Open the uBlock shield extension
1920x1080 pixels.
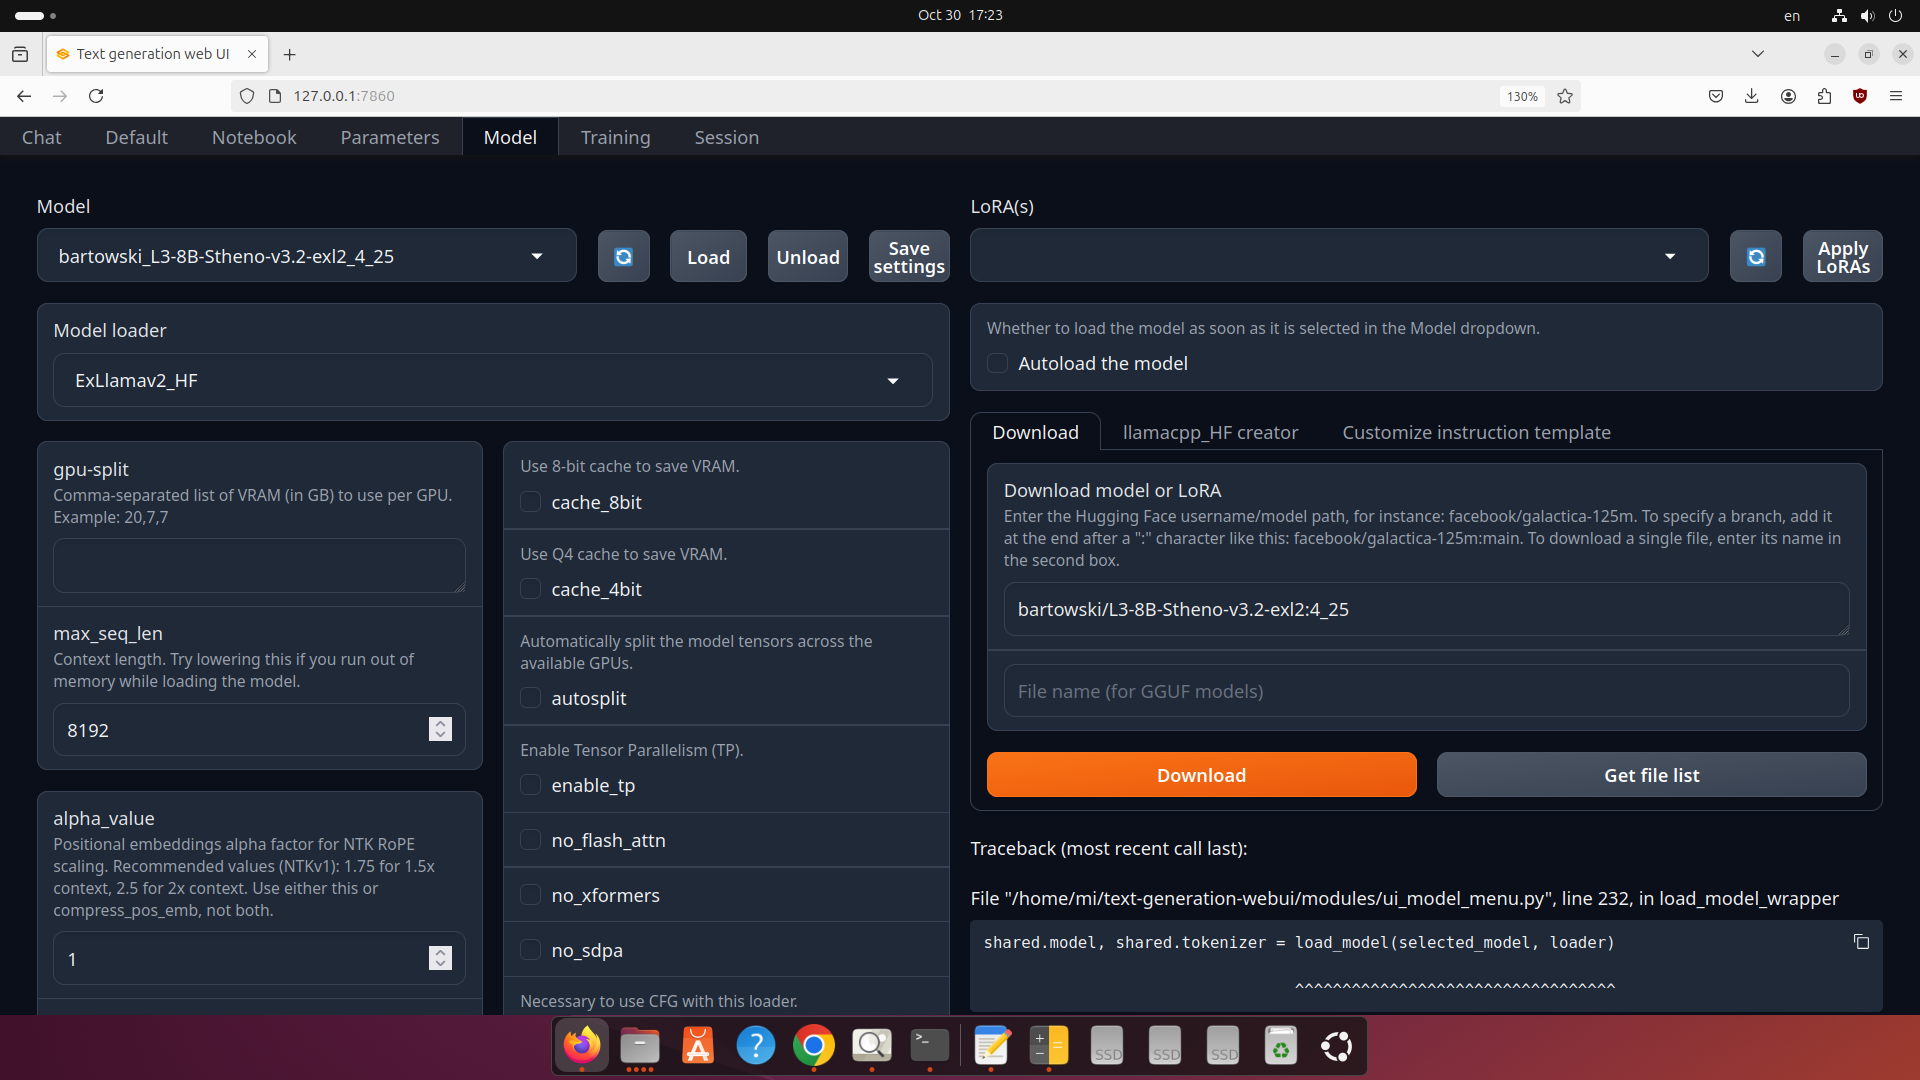pos(1860,96)
